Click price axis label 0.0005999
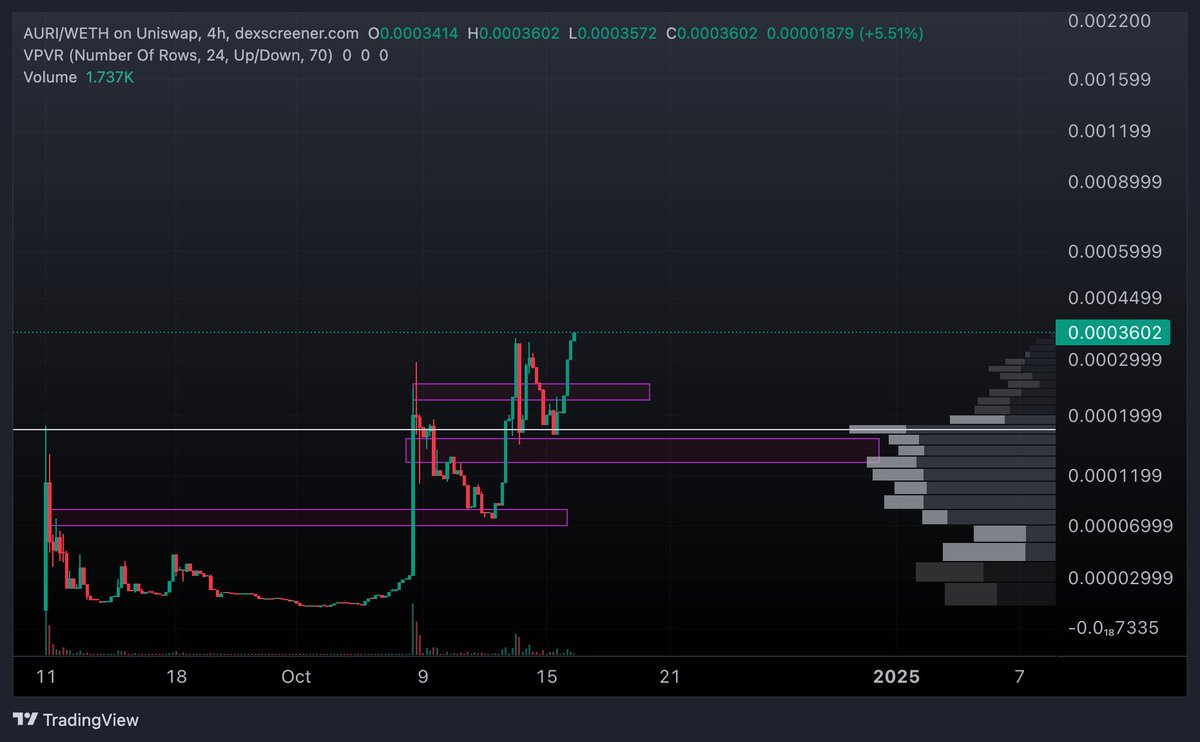Viewport: 1200px width, 742px height. point(1115,251)
